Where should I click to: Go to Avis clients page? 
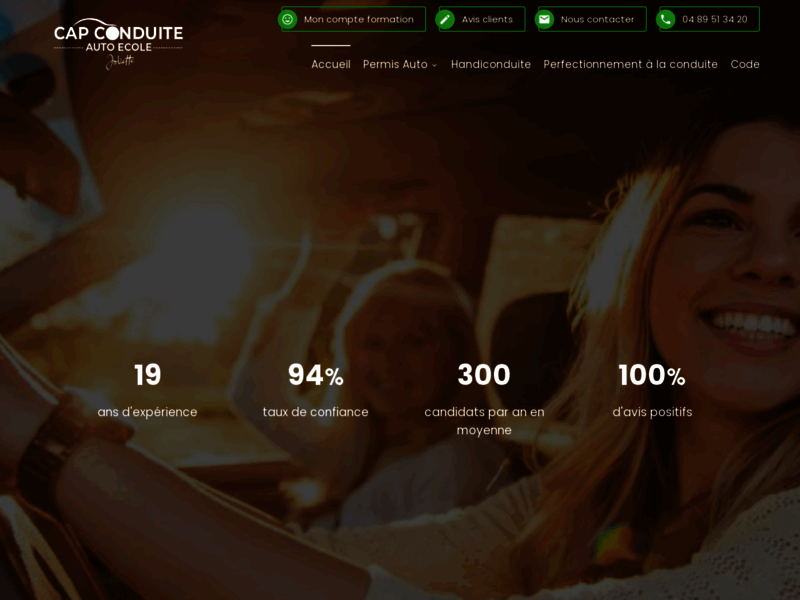(487, 19)
